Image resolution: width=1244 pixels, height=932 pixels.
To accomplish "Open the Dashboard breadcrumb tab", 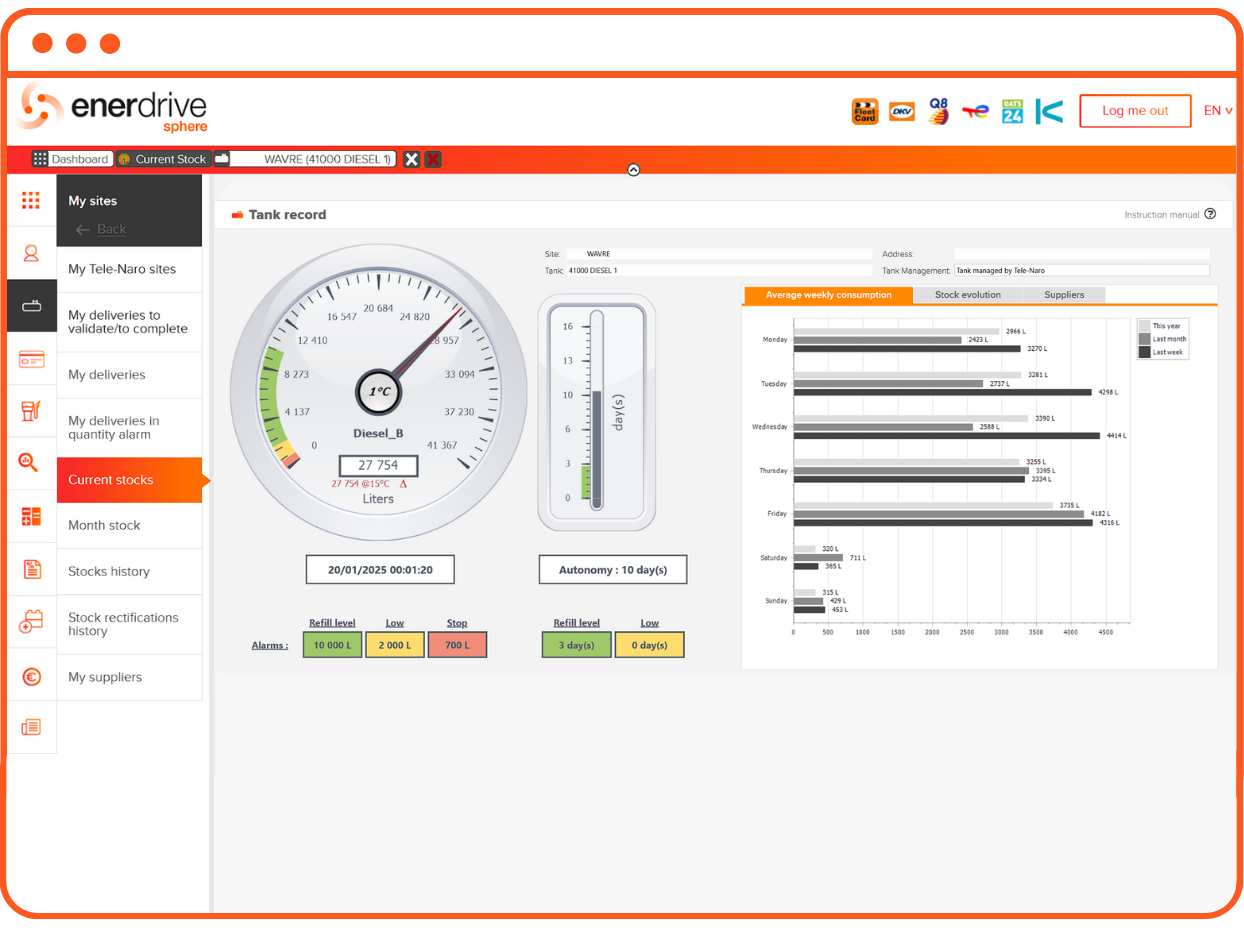I will pyautogui.click(x=70, y=159).
